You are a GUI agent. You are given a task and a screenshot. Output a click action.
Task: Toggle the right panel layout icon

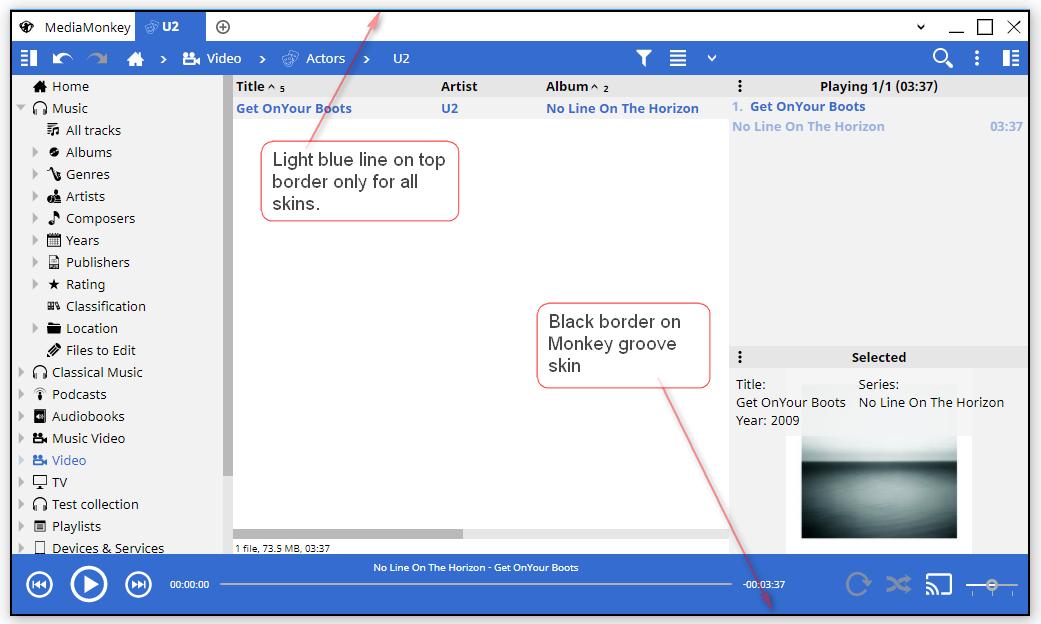[1011, 58]
